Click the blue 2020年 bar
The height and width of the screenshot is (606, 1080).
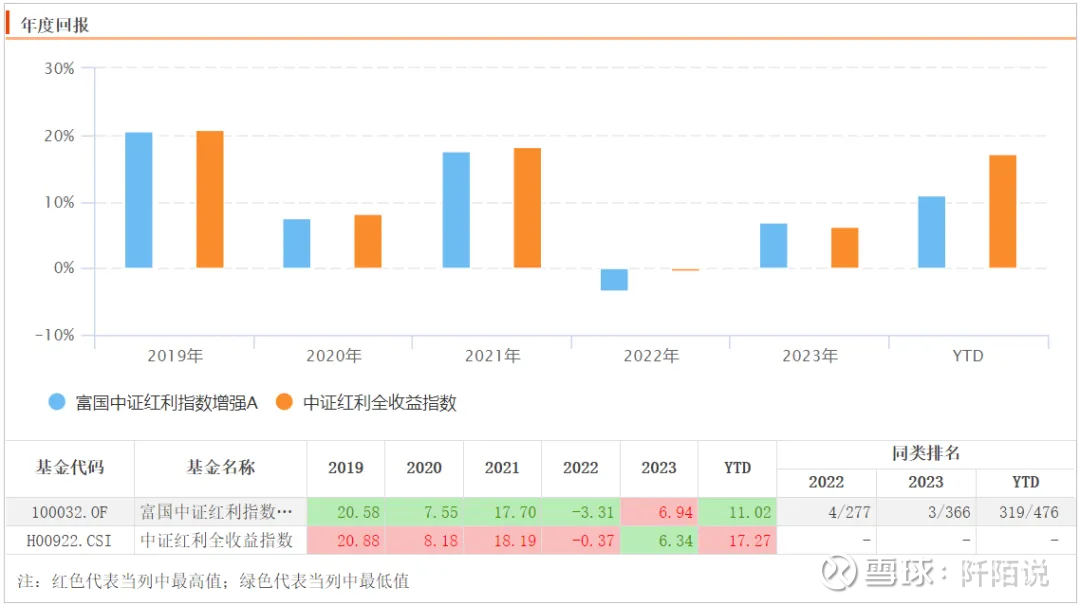pos(297,243)
